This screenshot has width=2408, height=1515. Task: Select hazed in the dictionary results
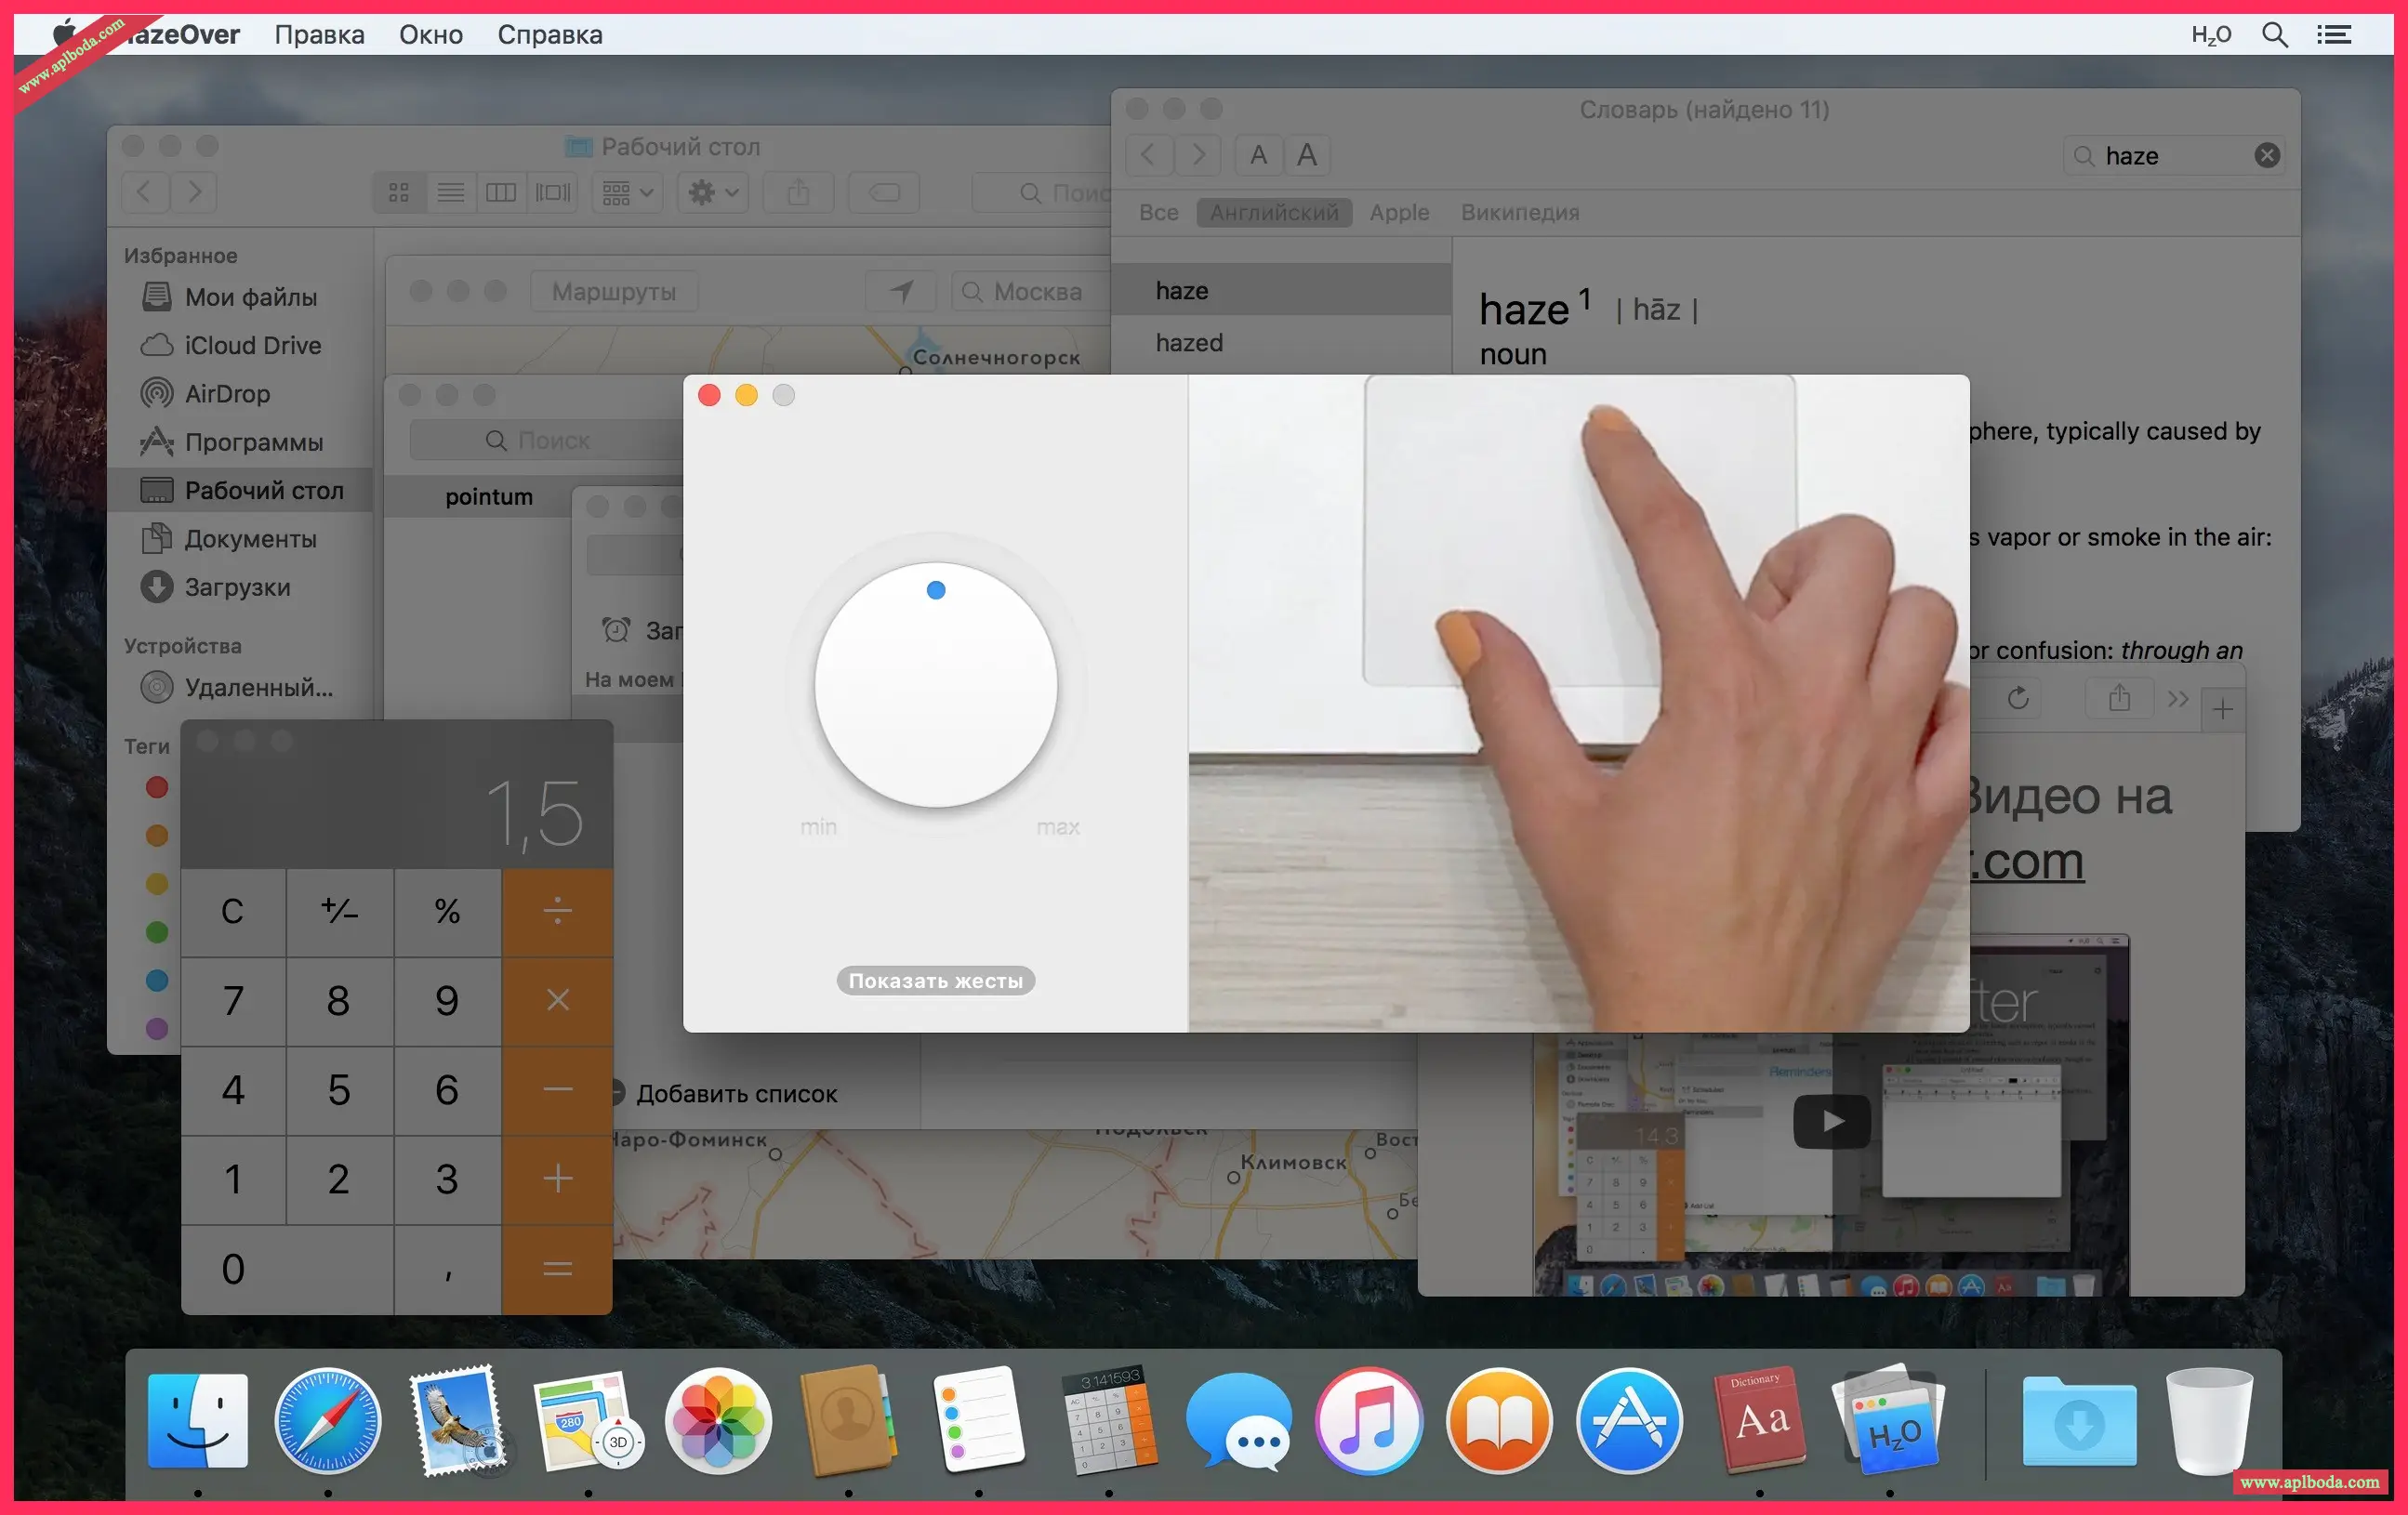point(1189,343)
